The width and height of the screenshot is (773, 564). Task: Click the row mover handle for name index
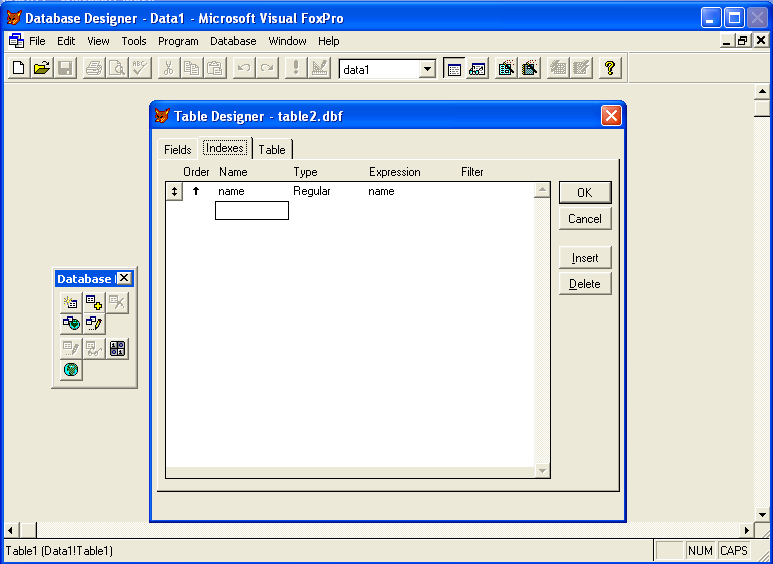pyautogui.click(x=174, y=191)
